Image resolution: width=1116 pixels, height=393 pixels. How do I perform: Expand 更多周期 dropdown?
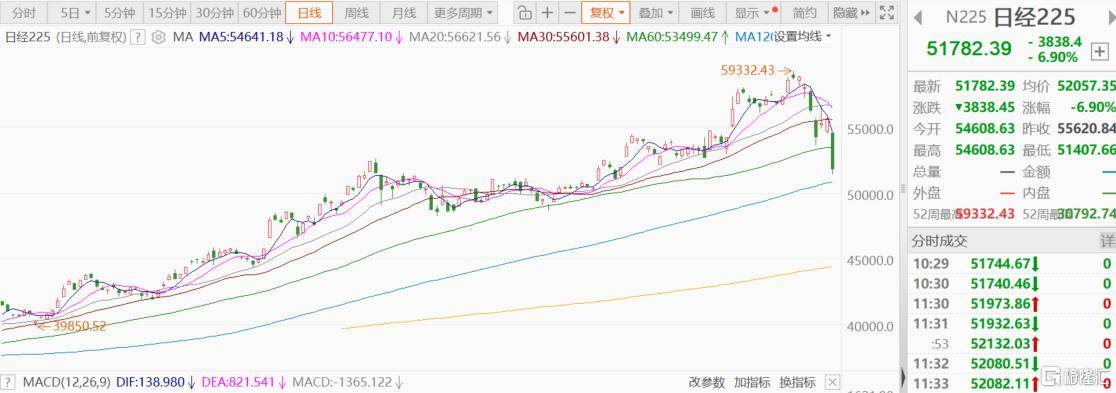(463, 13)
